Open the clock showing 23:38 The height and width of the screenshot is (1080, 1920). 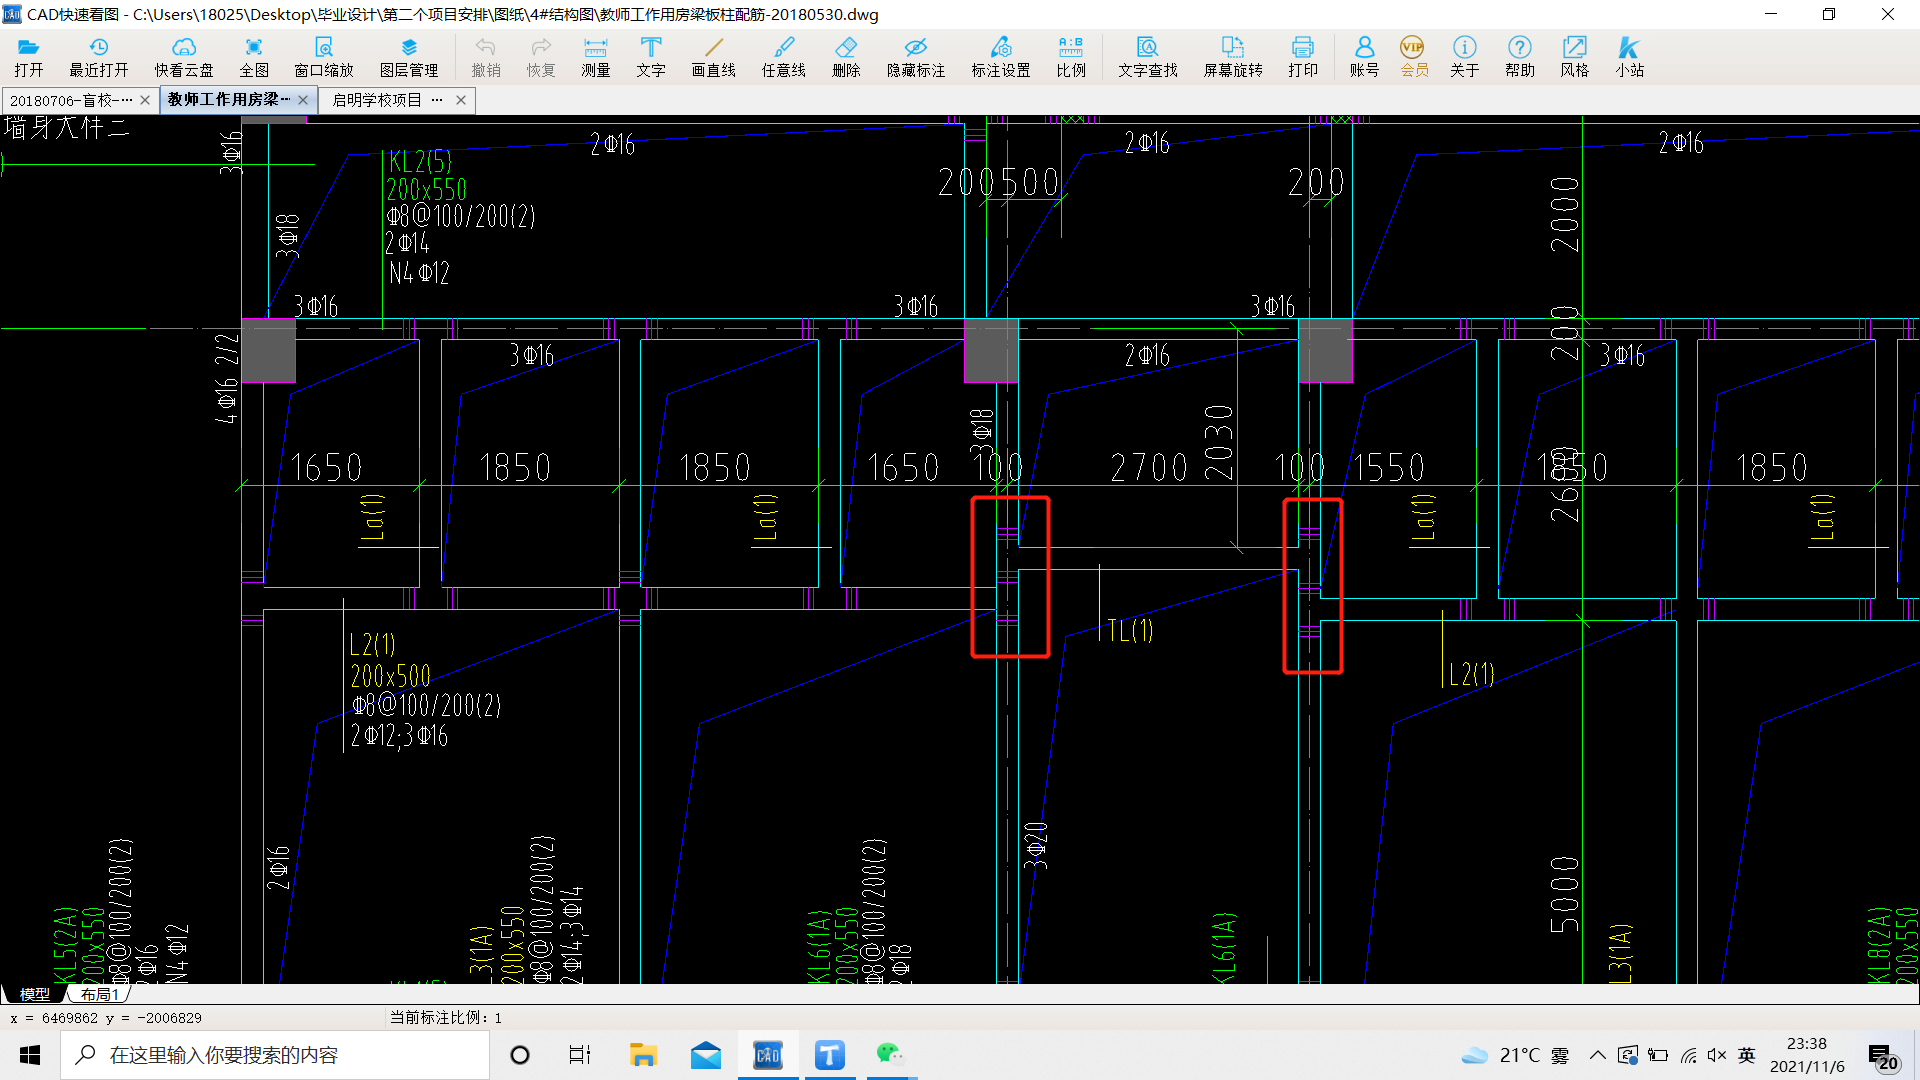click(1807, 1055)
